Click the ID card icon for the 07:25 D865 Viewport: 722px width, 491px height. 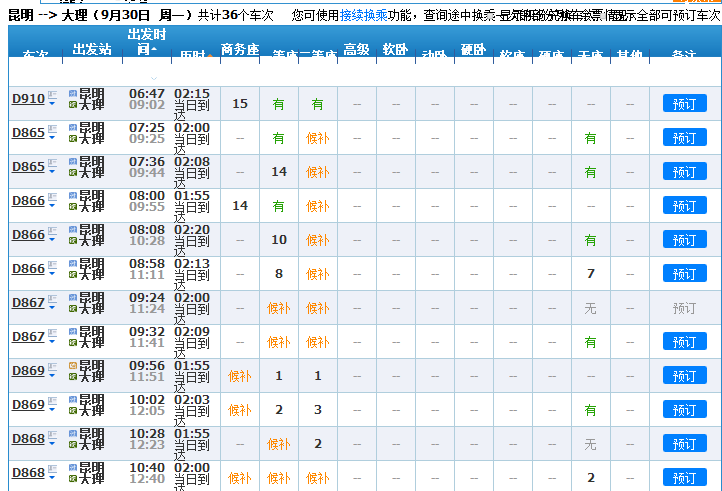point(52,129)
